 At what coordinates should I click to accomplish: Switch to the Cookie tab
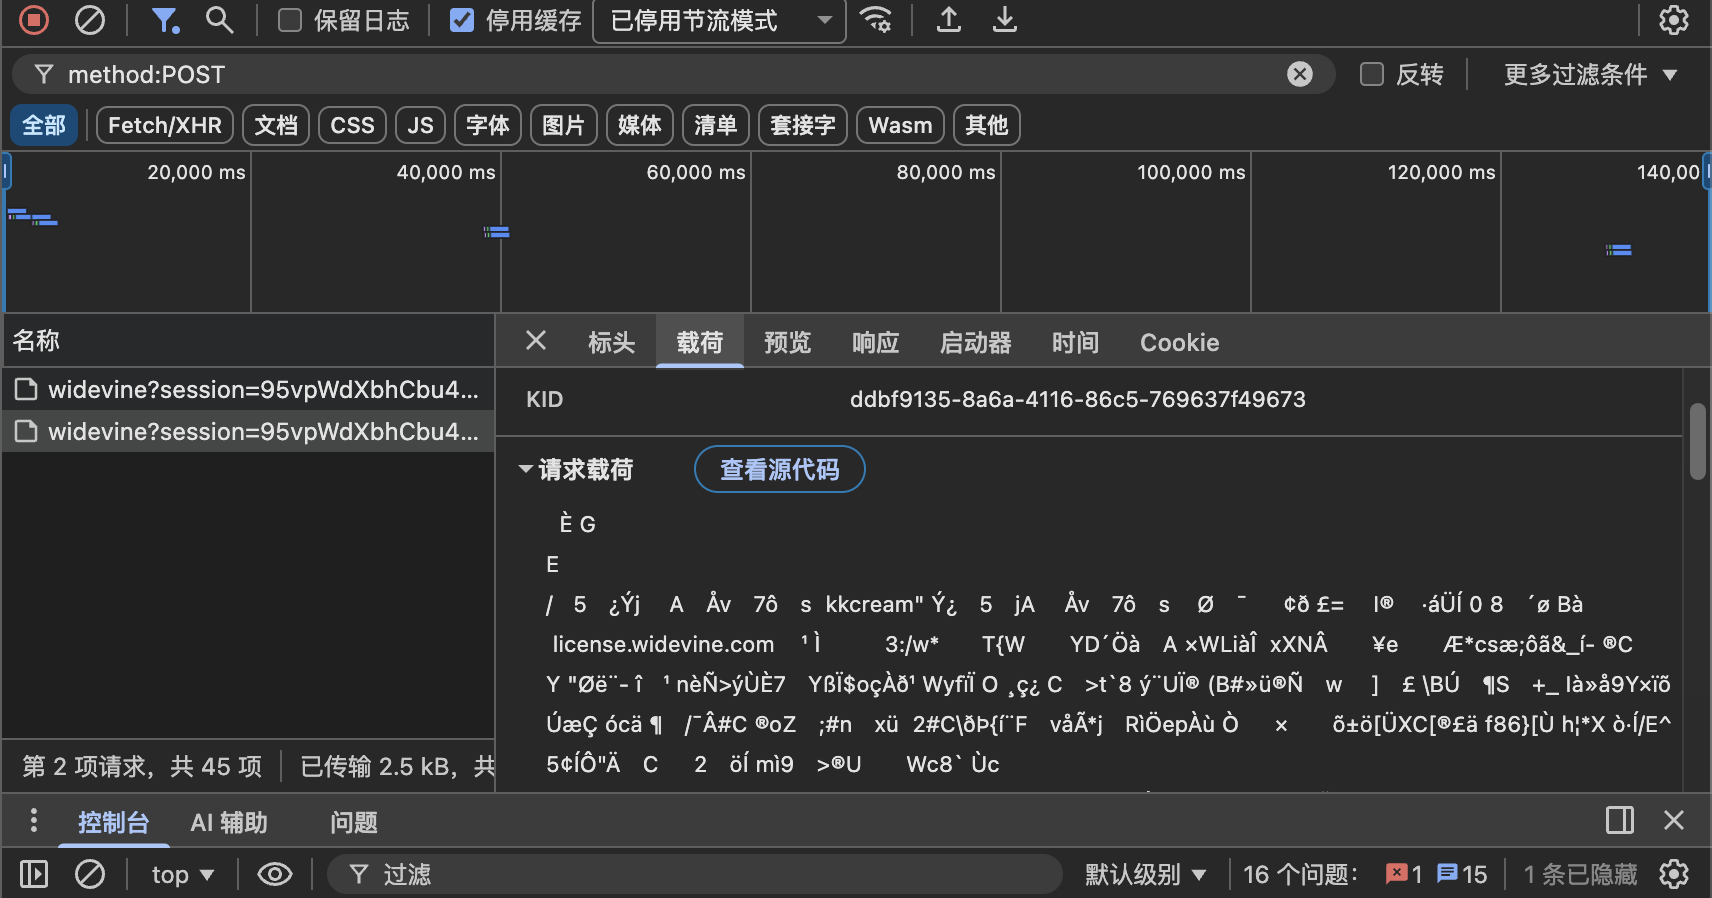pos(1180,343)
